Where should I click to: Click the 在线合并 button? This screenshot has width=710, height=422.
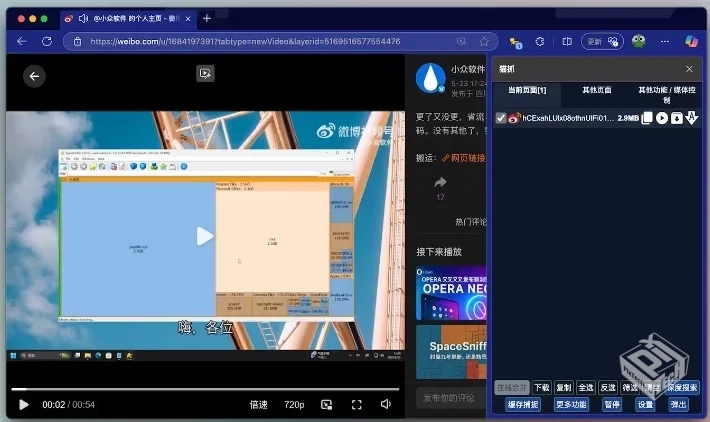pos(512,388)
